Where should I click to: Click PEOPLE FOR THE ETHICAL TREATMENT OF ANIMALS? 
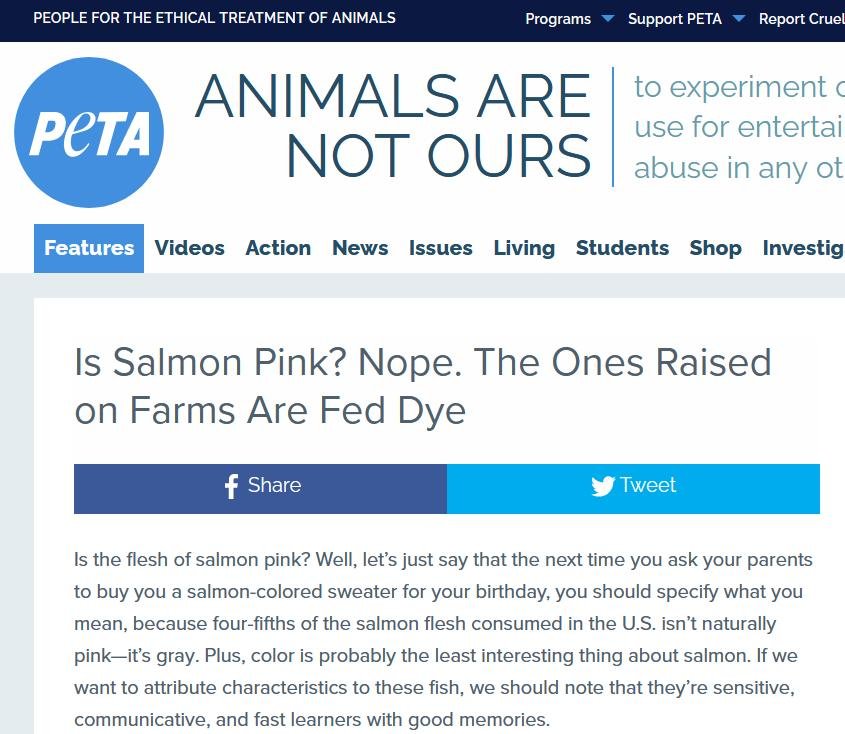[x=214, y=17]
